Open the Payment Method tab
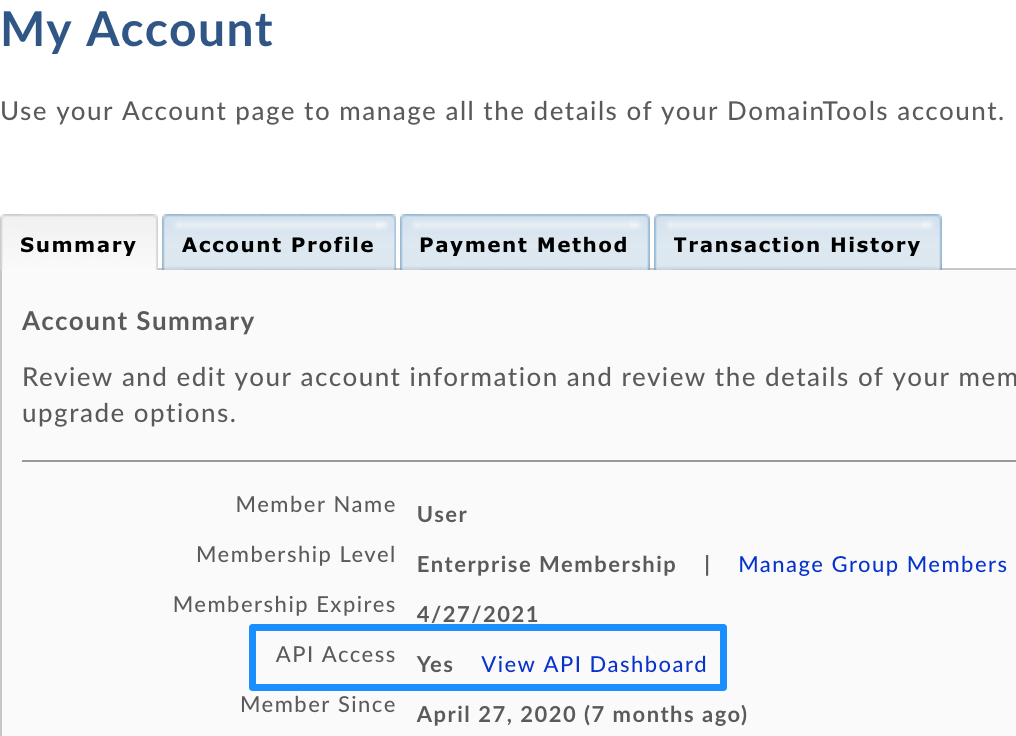Viewport: 1016px width, 736px height. pos(524,244)
